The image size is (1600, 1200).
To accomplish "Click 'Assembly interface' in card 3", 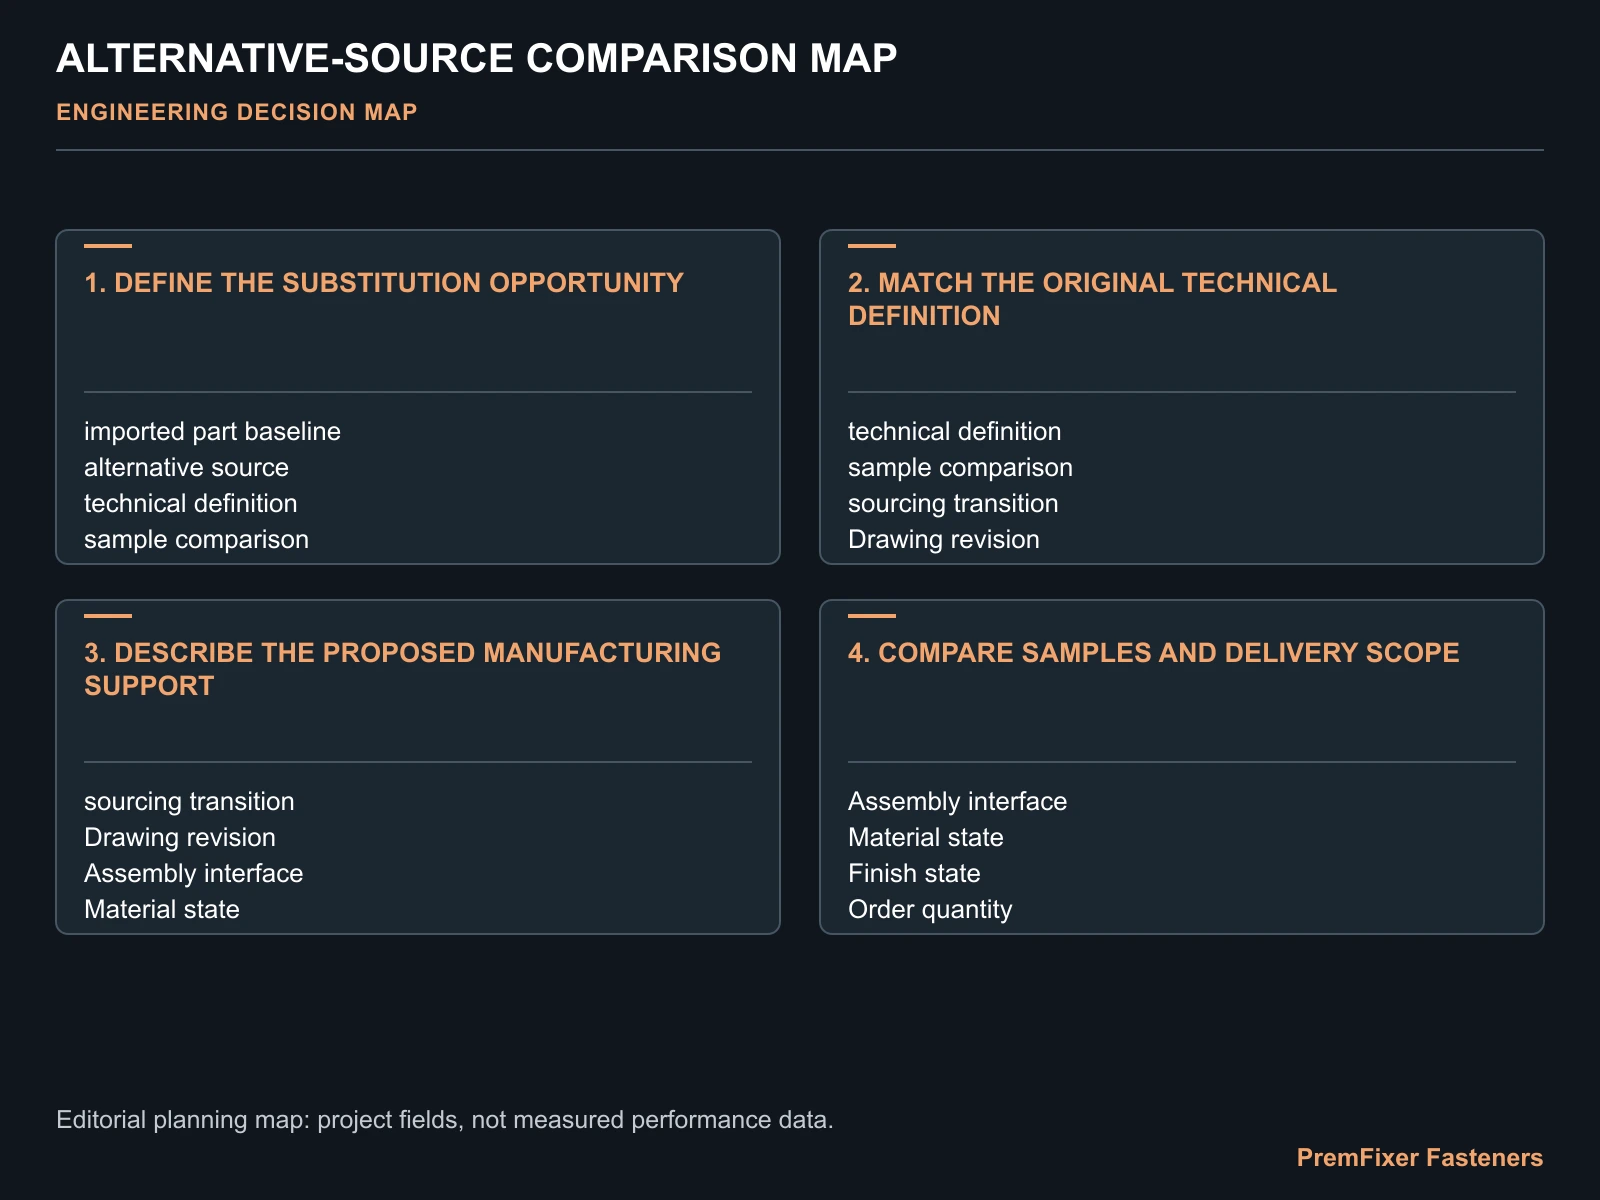I will (193, 873).
